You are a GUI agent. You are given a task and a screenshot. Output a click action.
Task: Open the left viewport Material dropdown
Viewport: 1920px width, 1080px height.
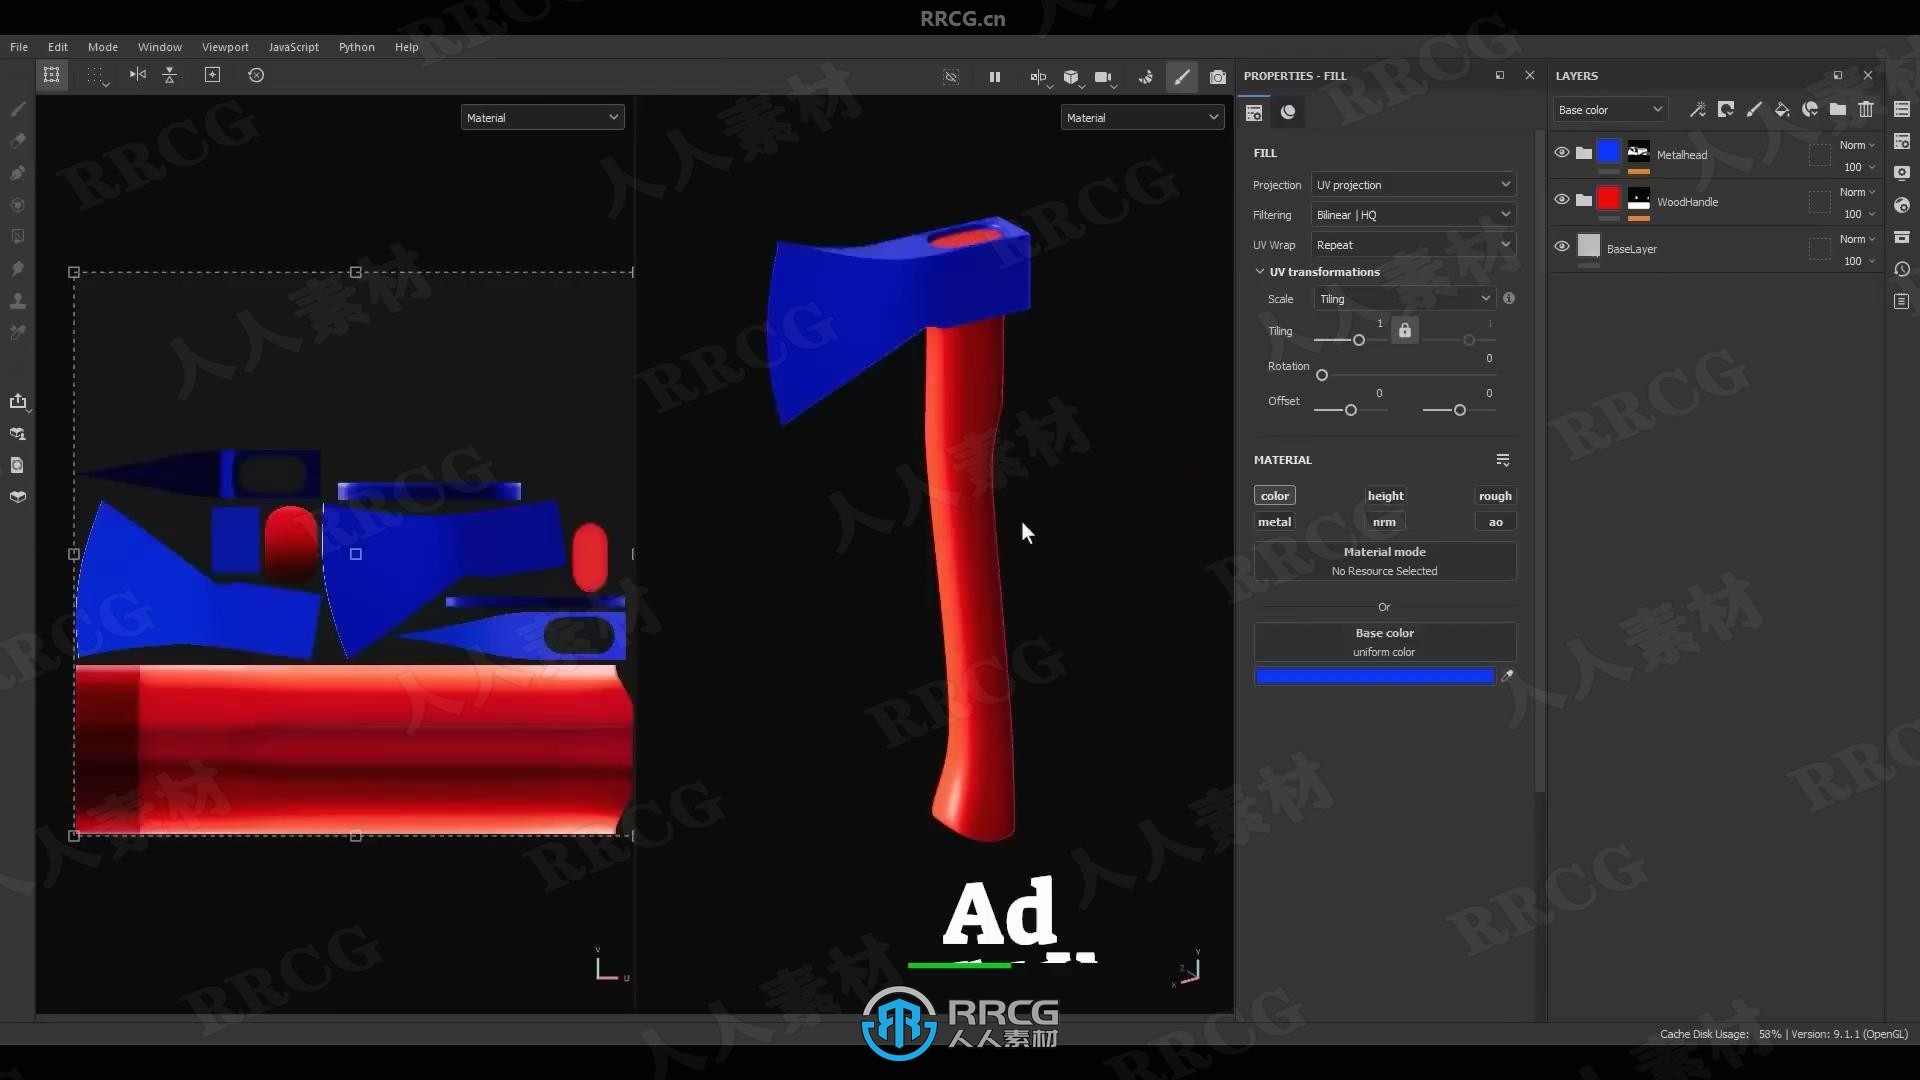point(542,118)
